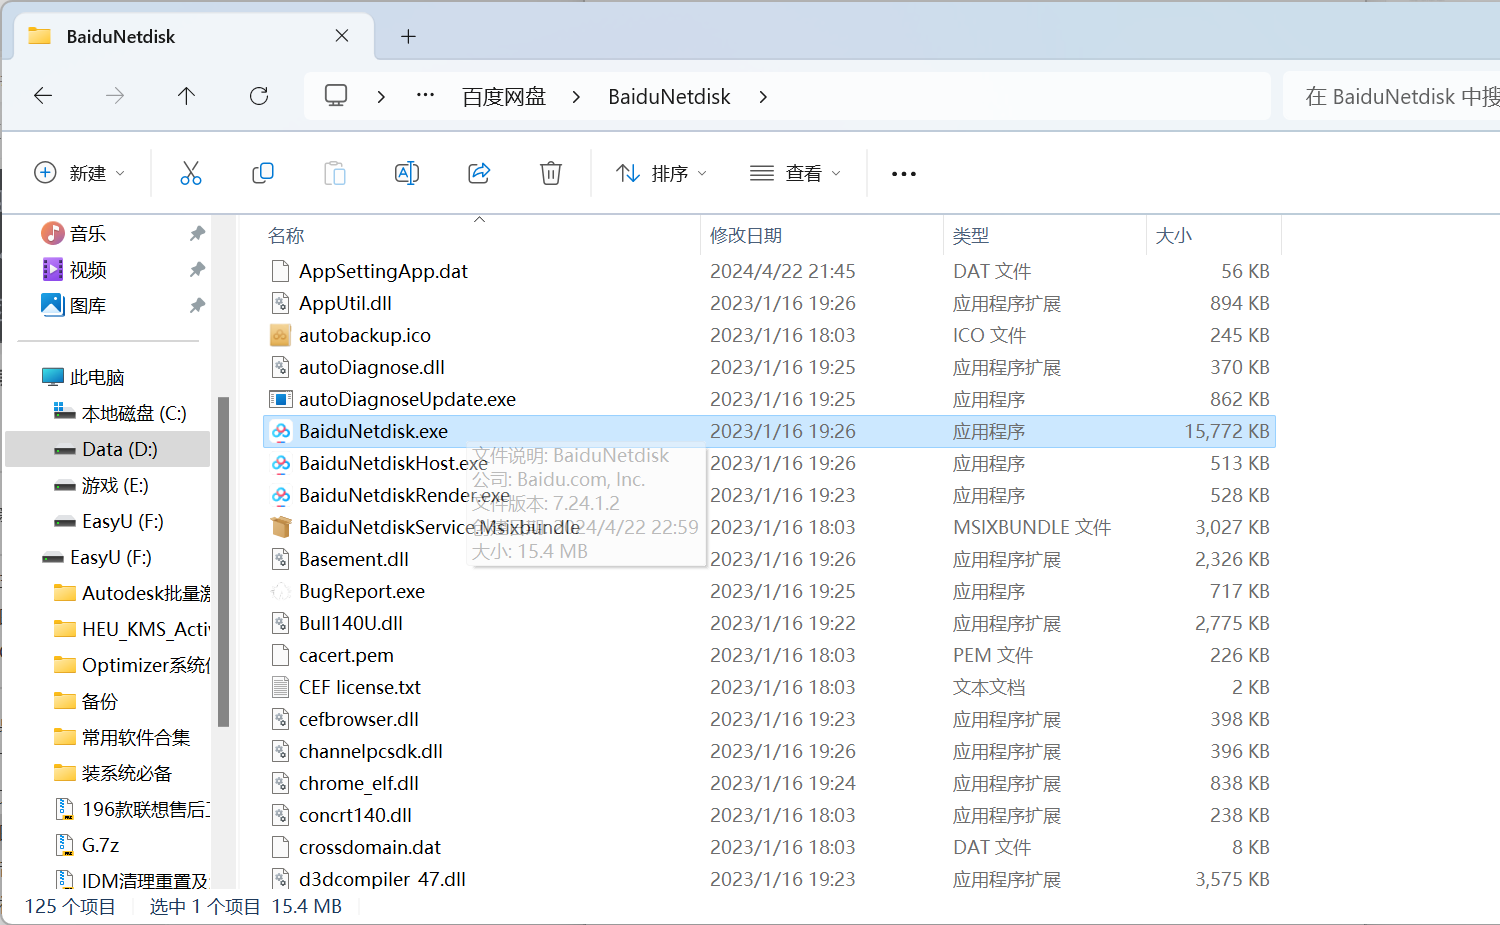Add a new tab with plus button
The width and height of the screenshot is (1500, 925).
408,36
